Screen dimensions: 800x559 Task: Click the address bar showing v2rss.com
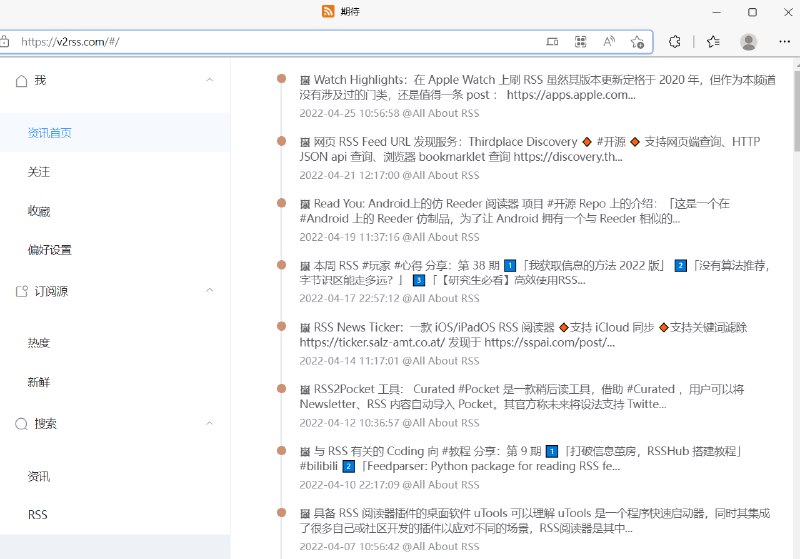[x=270, y=42]
